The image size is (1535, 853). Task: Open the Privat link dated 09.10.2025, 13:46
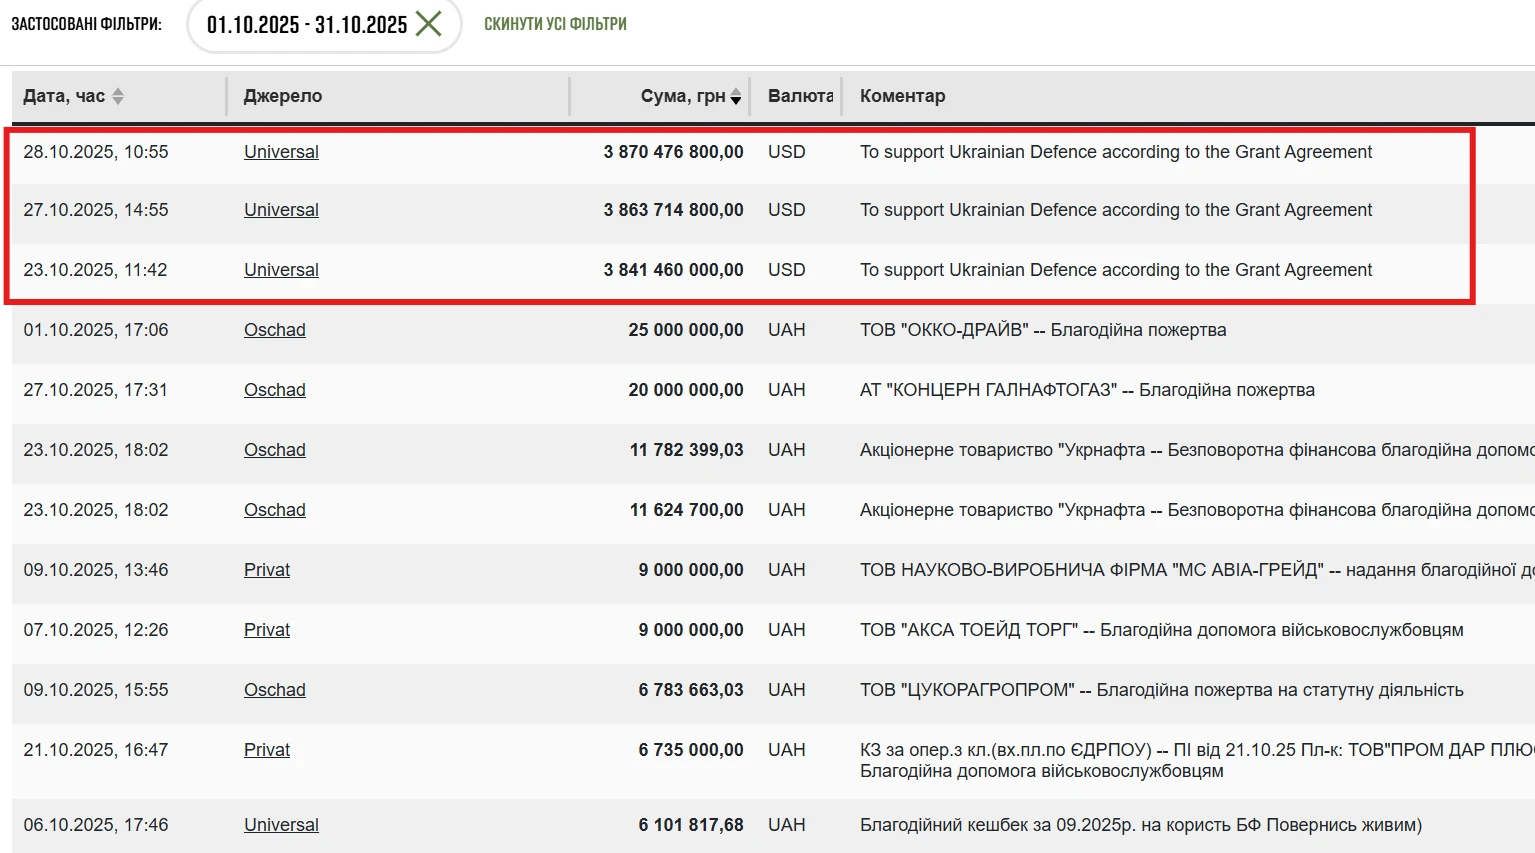(267, 570)
